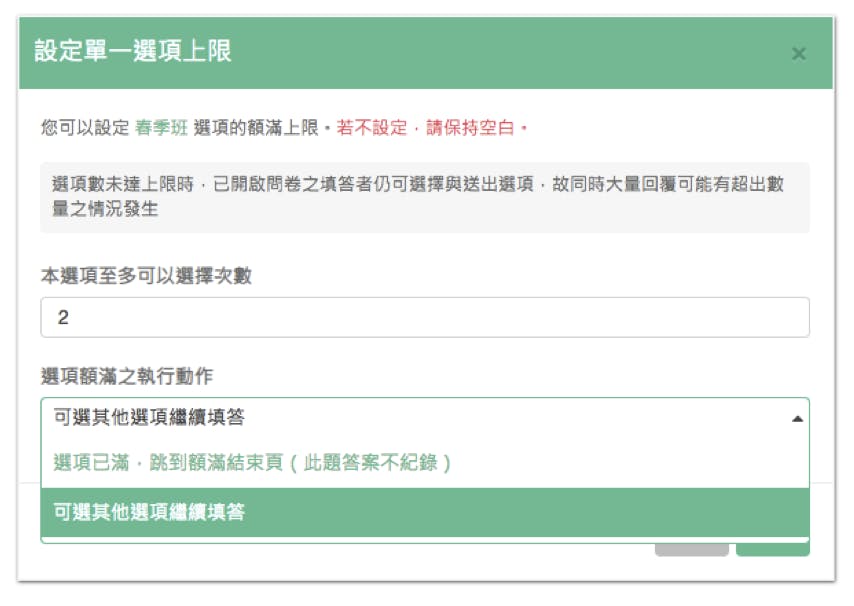Click the gray notice about 選項數未達上限時

click(x=425, y=197)
